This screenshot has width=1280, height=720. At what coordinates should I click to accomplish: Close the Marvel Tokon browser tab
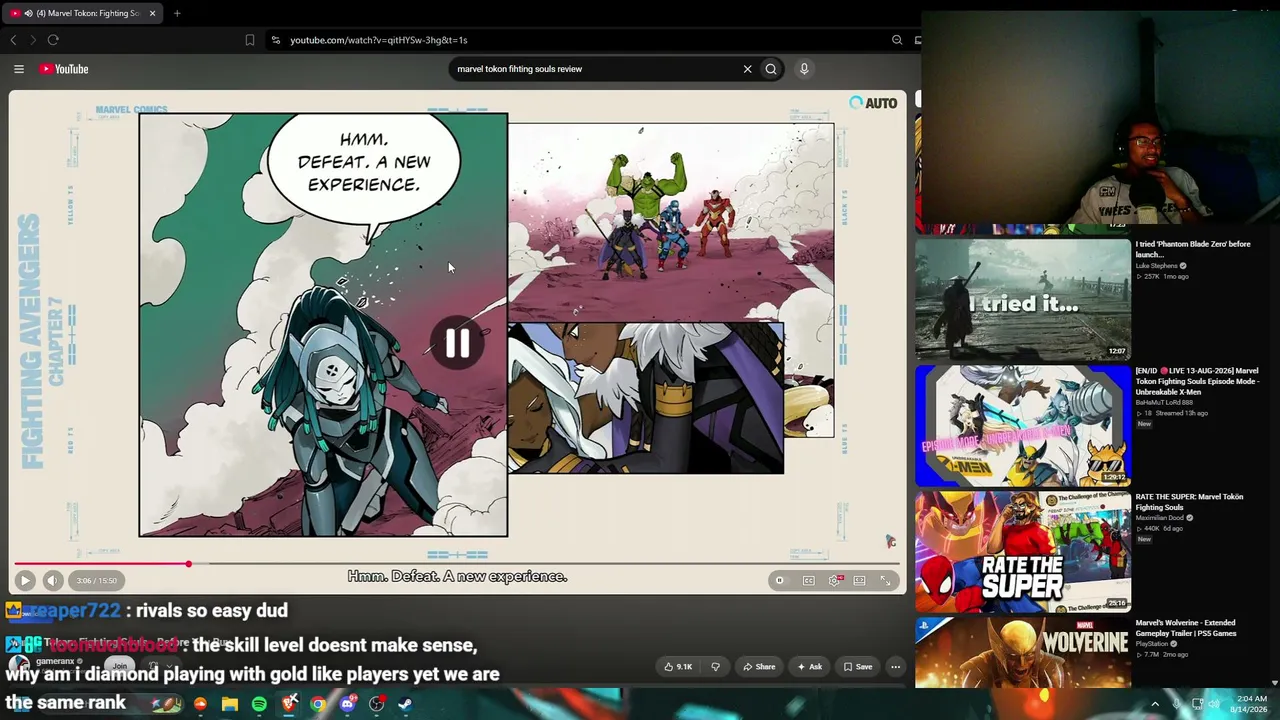tap(152, 13)
